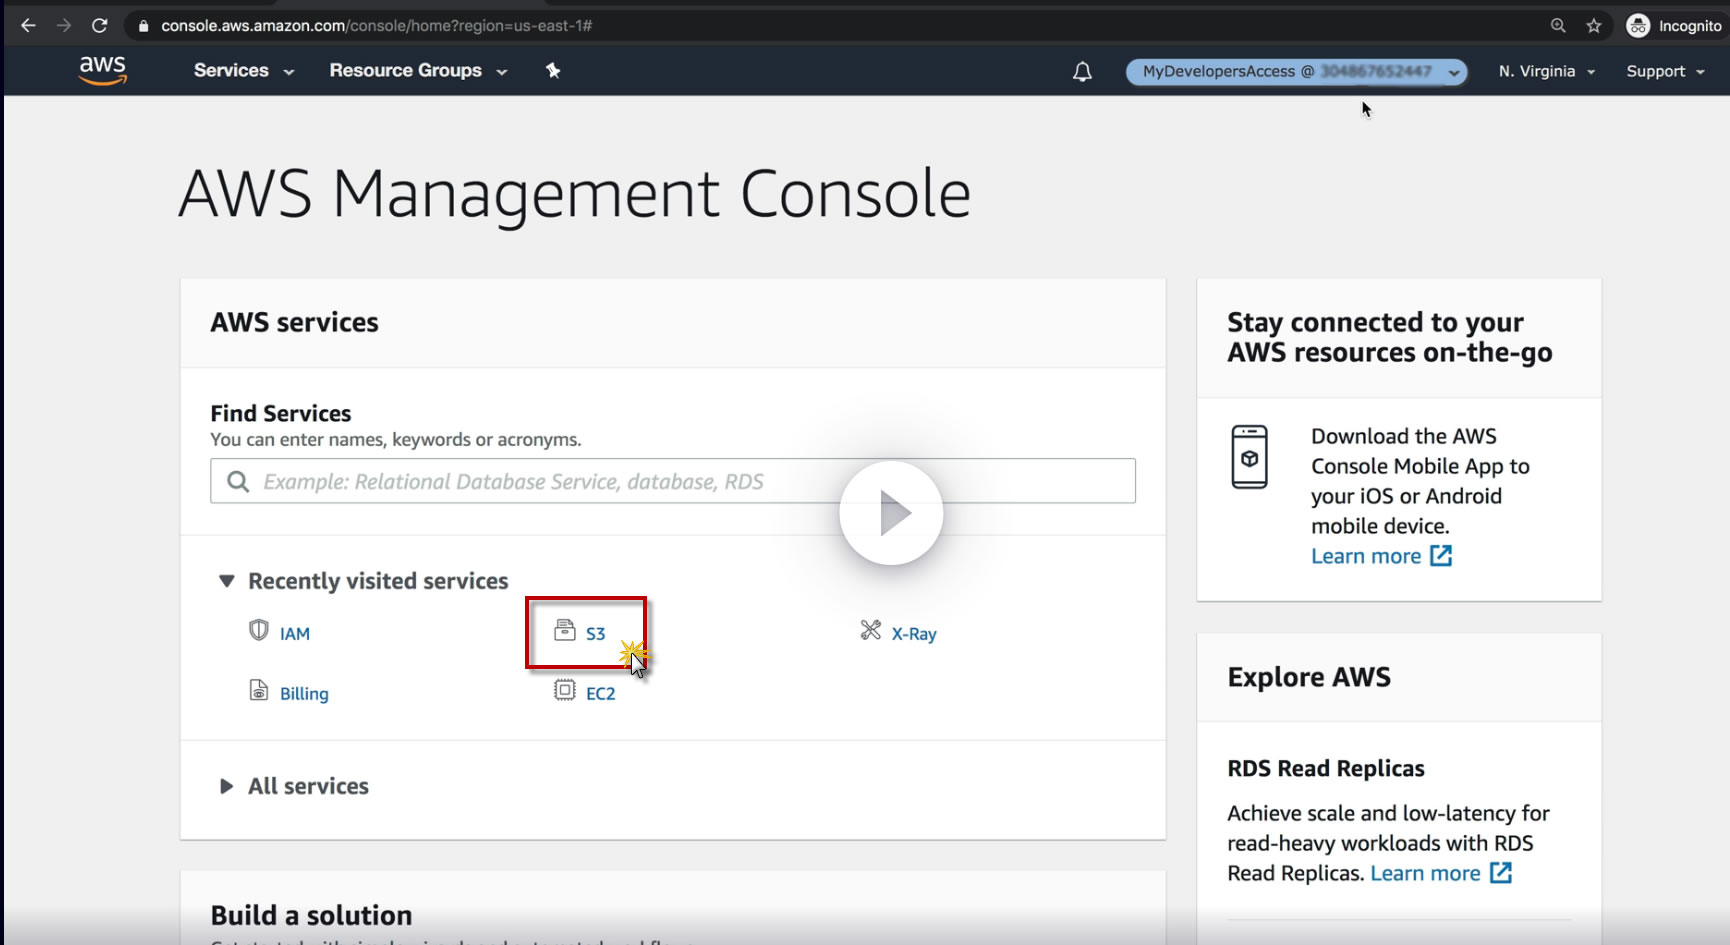Click the magnifier icon in Find Services

[238, 482]
